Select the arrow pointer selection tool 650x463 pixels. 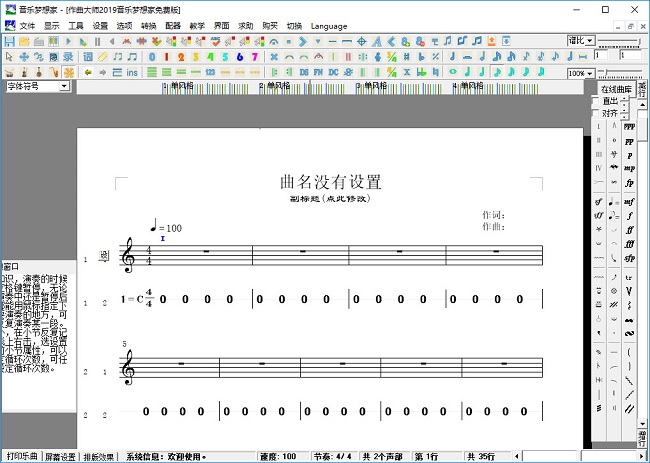coord(9,57)
